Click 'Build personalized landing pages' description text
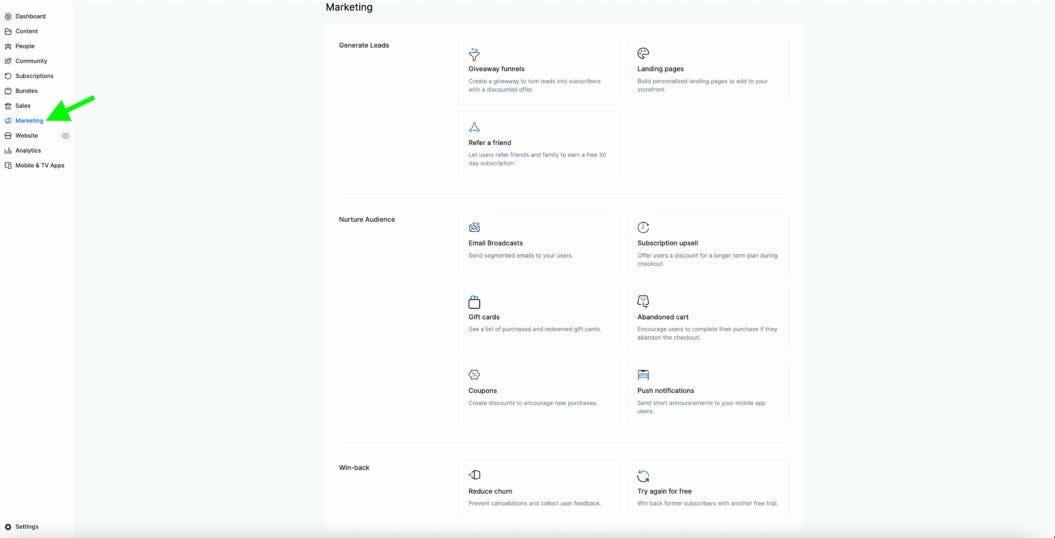This screenshot has height=538, width=1055. pos(702,85)
